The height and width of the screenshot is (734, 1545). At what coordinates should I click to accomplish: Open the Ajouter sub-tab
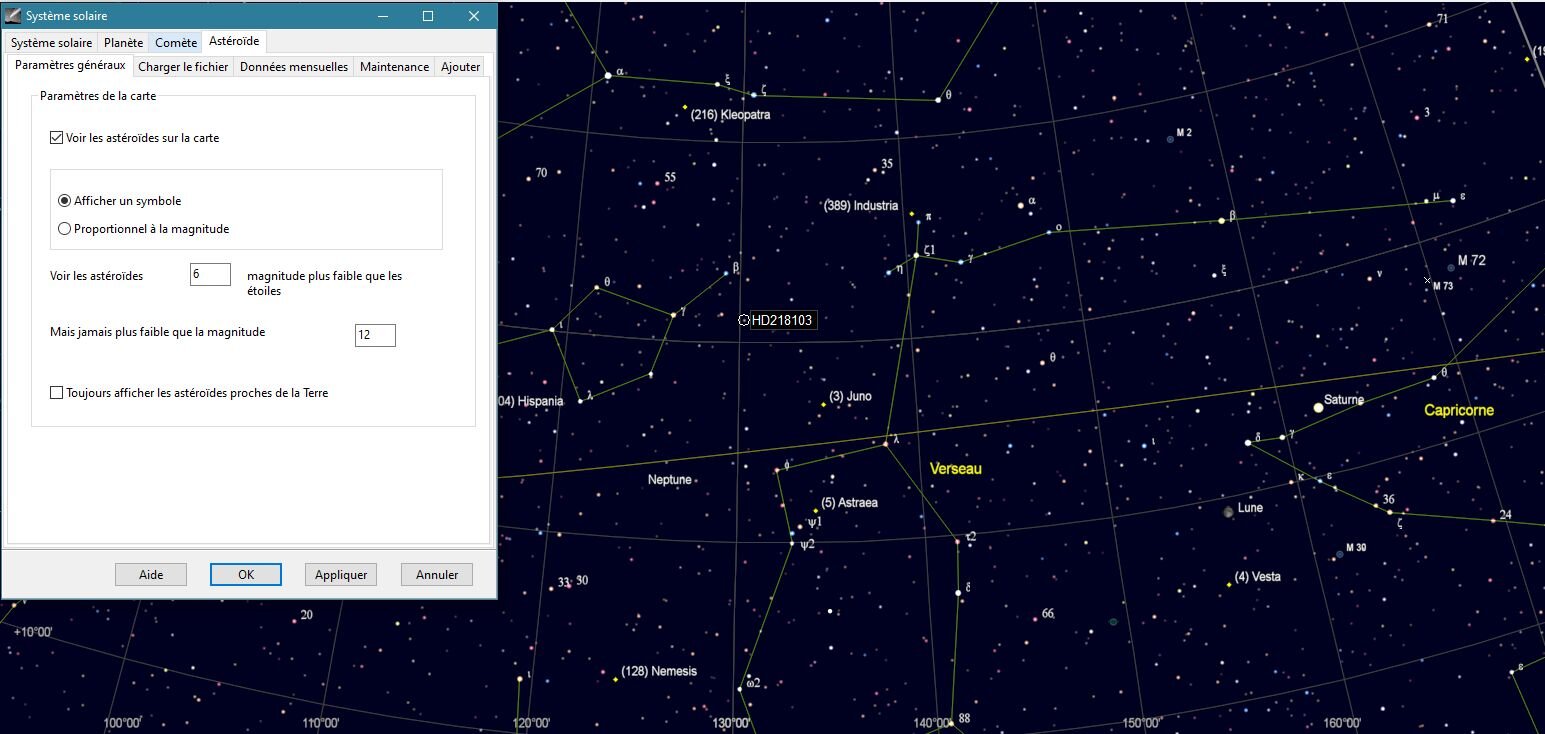pos(461,67)
